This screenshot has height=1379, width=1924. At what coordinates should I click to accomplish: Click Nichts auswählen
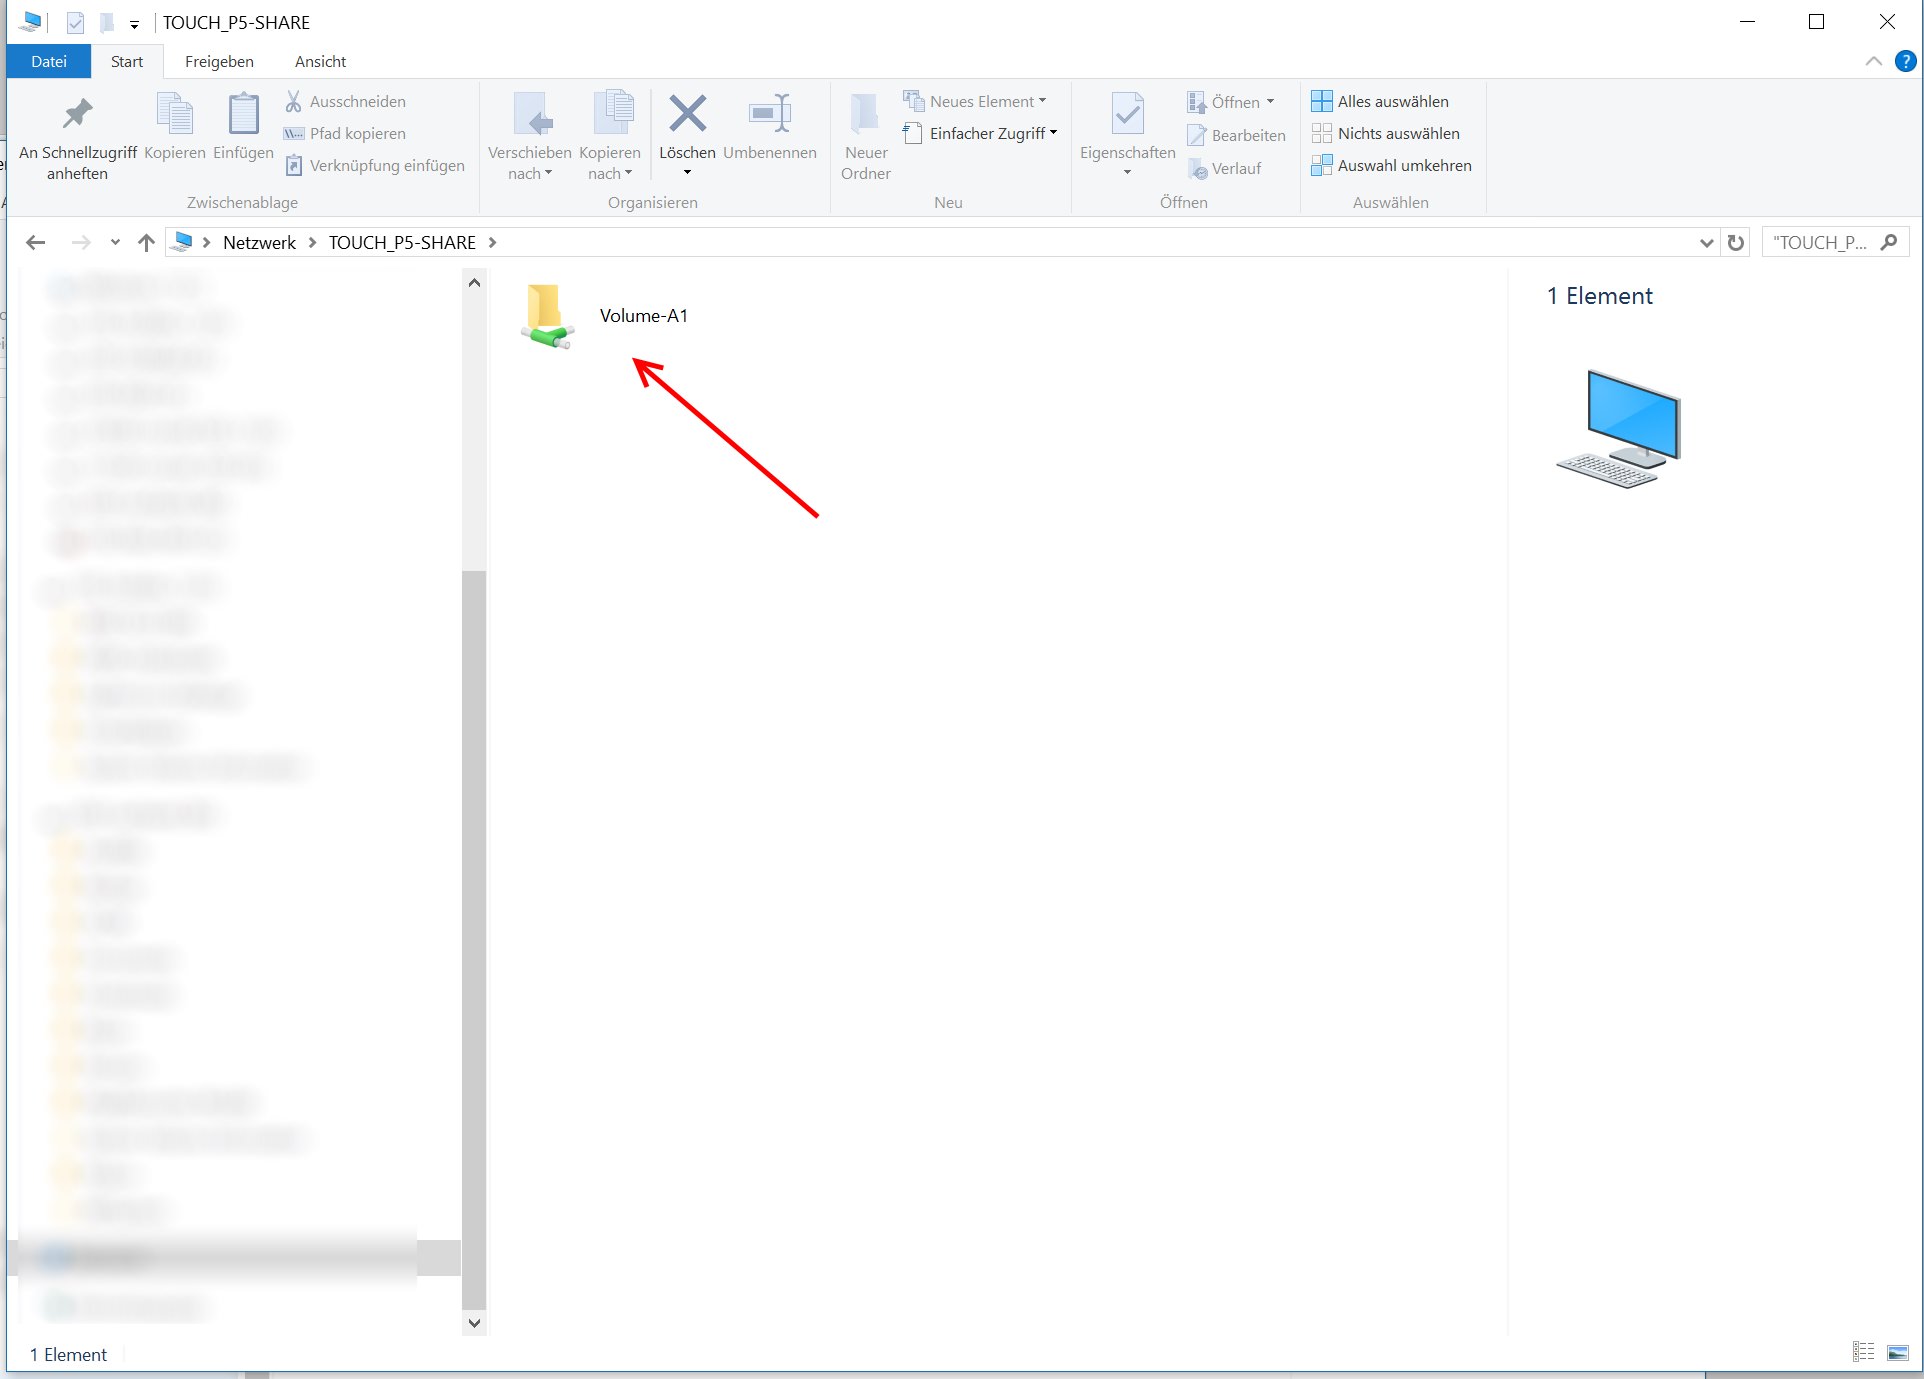[x=1385, y=133]
